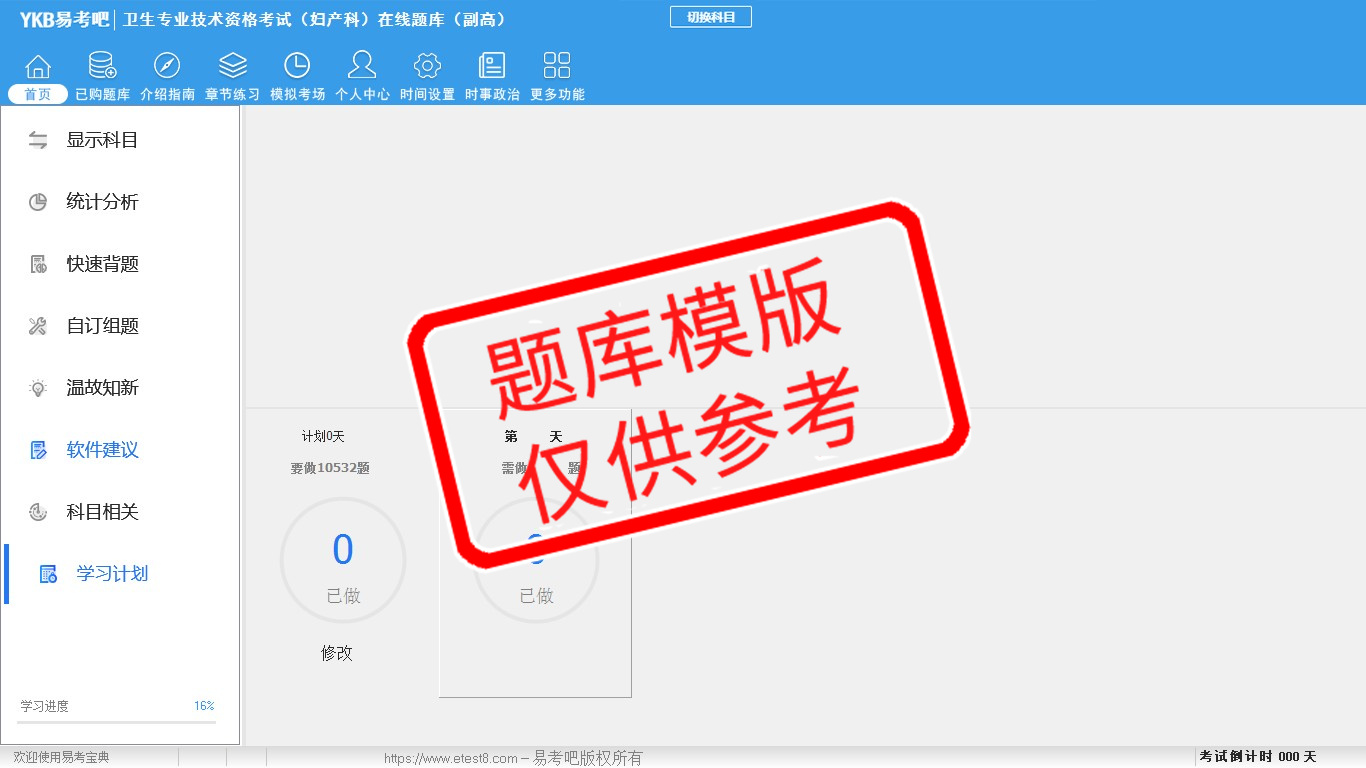The width and height of the screenshot is (1366, 768).
Task: Open 模拟考场 clock icon
Action: [x=297, y=67]
